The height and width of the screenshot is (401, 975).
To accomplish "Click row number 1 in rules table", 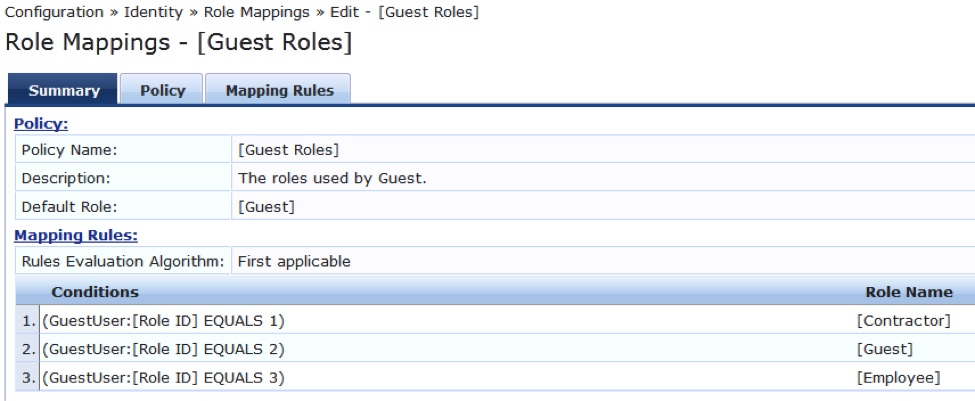I will point(28,321).
